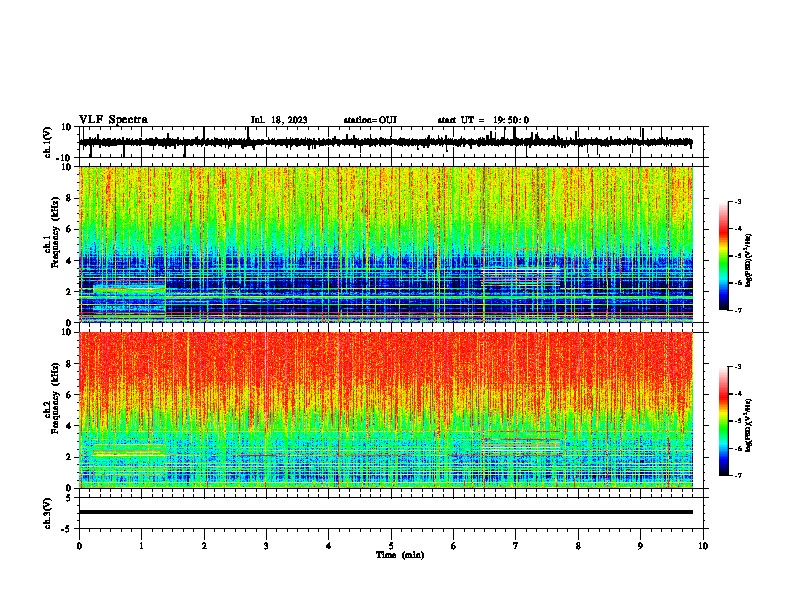Screen dimensions: 792x612
Task: Click the "station=OUI" header text
Action: click(x=370, y=120)
